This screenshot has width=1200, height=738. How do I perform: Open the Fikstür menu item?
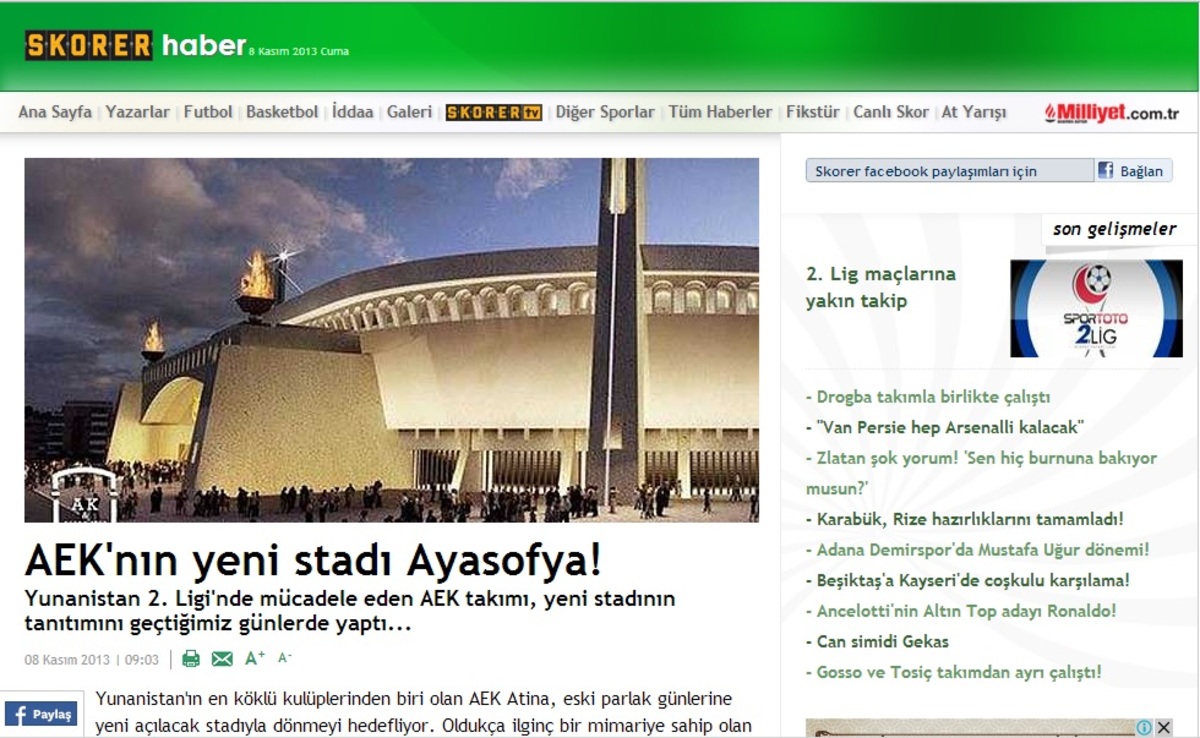[812, 112]
